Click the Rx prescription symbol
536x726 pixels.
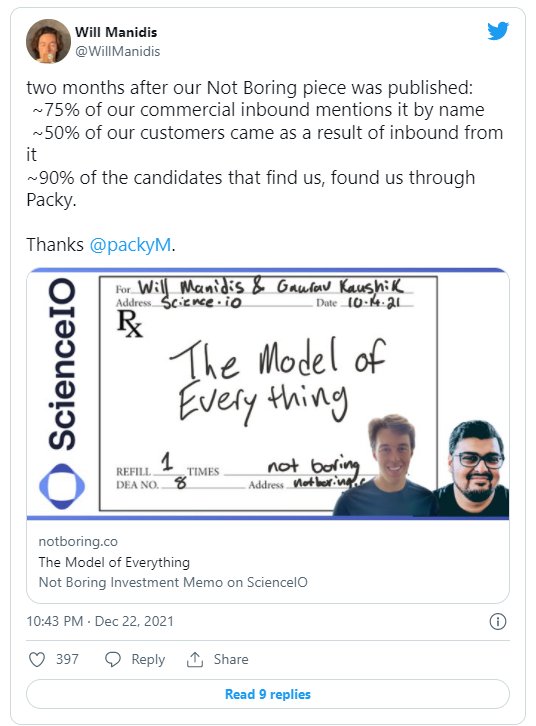(130, 323)
